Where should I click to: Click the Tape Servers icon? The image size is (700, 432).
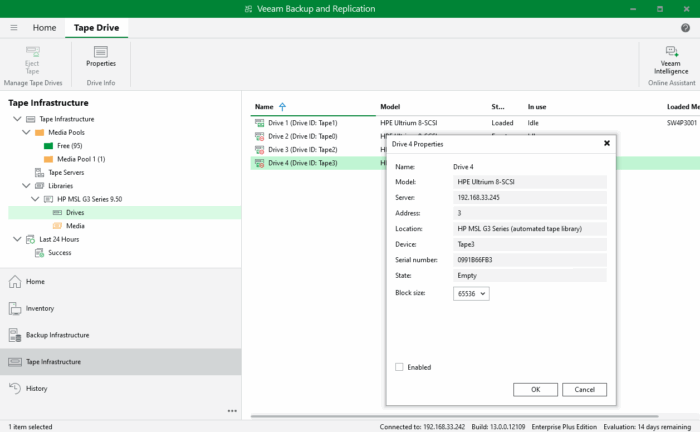tap(39, 173)
